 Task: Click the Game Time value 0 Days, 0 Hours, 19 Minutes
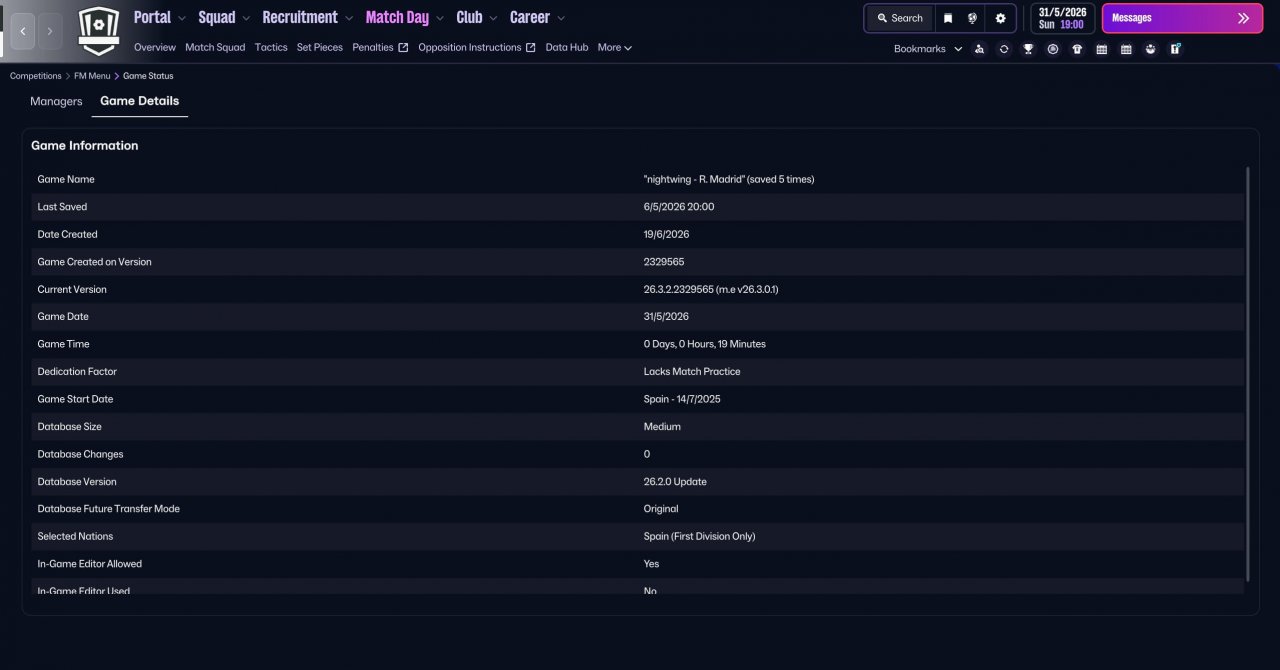click(x=705, y=344)
